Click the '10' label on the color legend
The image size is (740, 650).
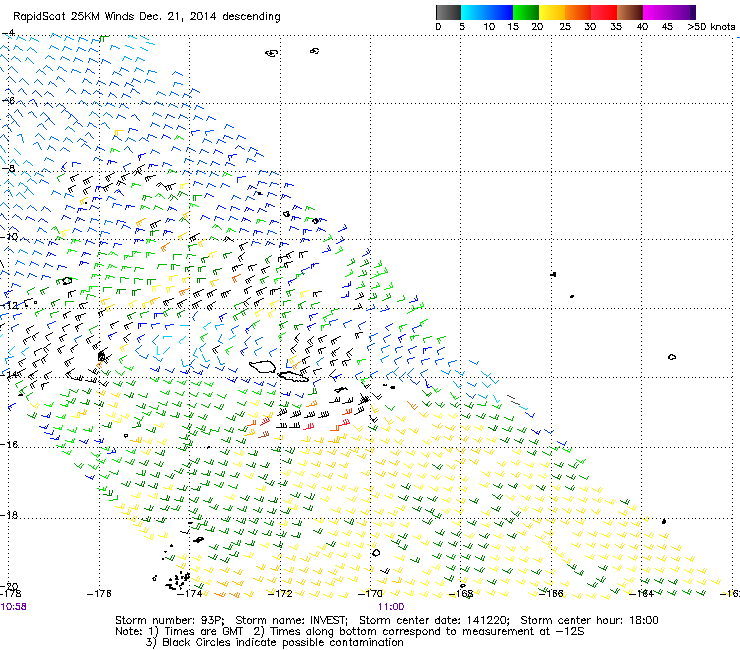489,27
